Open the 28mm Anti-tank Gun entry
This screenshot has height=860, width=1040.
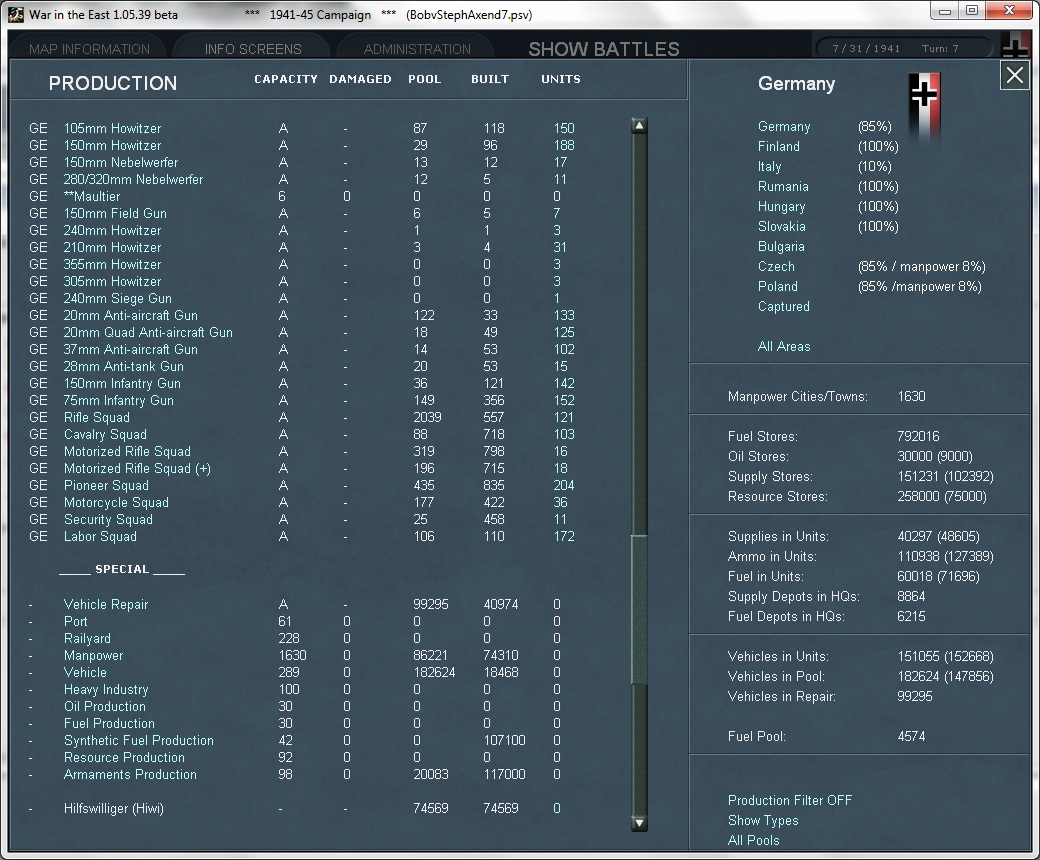click(x=123, y=367)
